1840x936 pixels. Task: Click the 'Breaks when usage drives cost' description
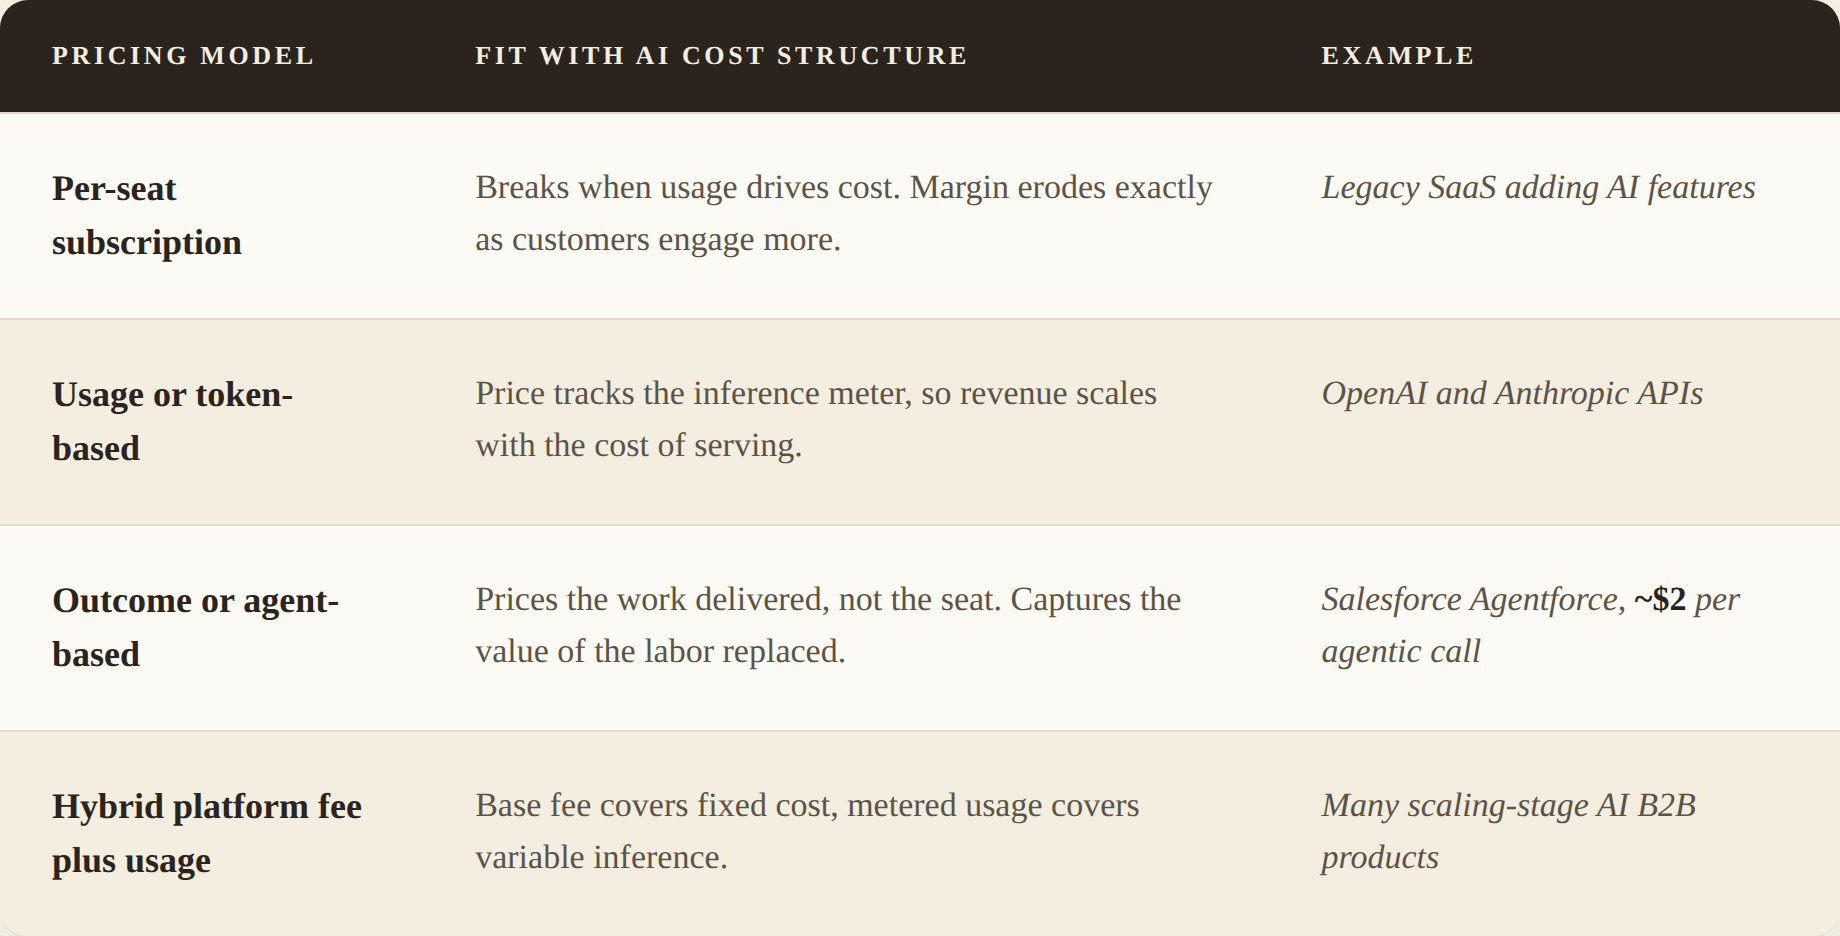click(844, 213)
